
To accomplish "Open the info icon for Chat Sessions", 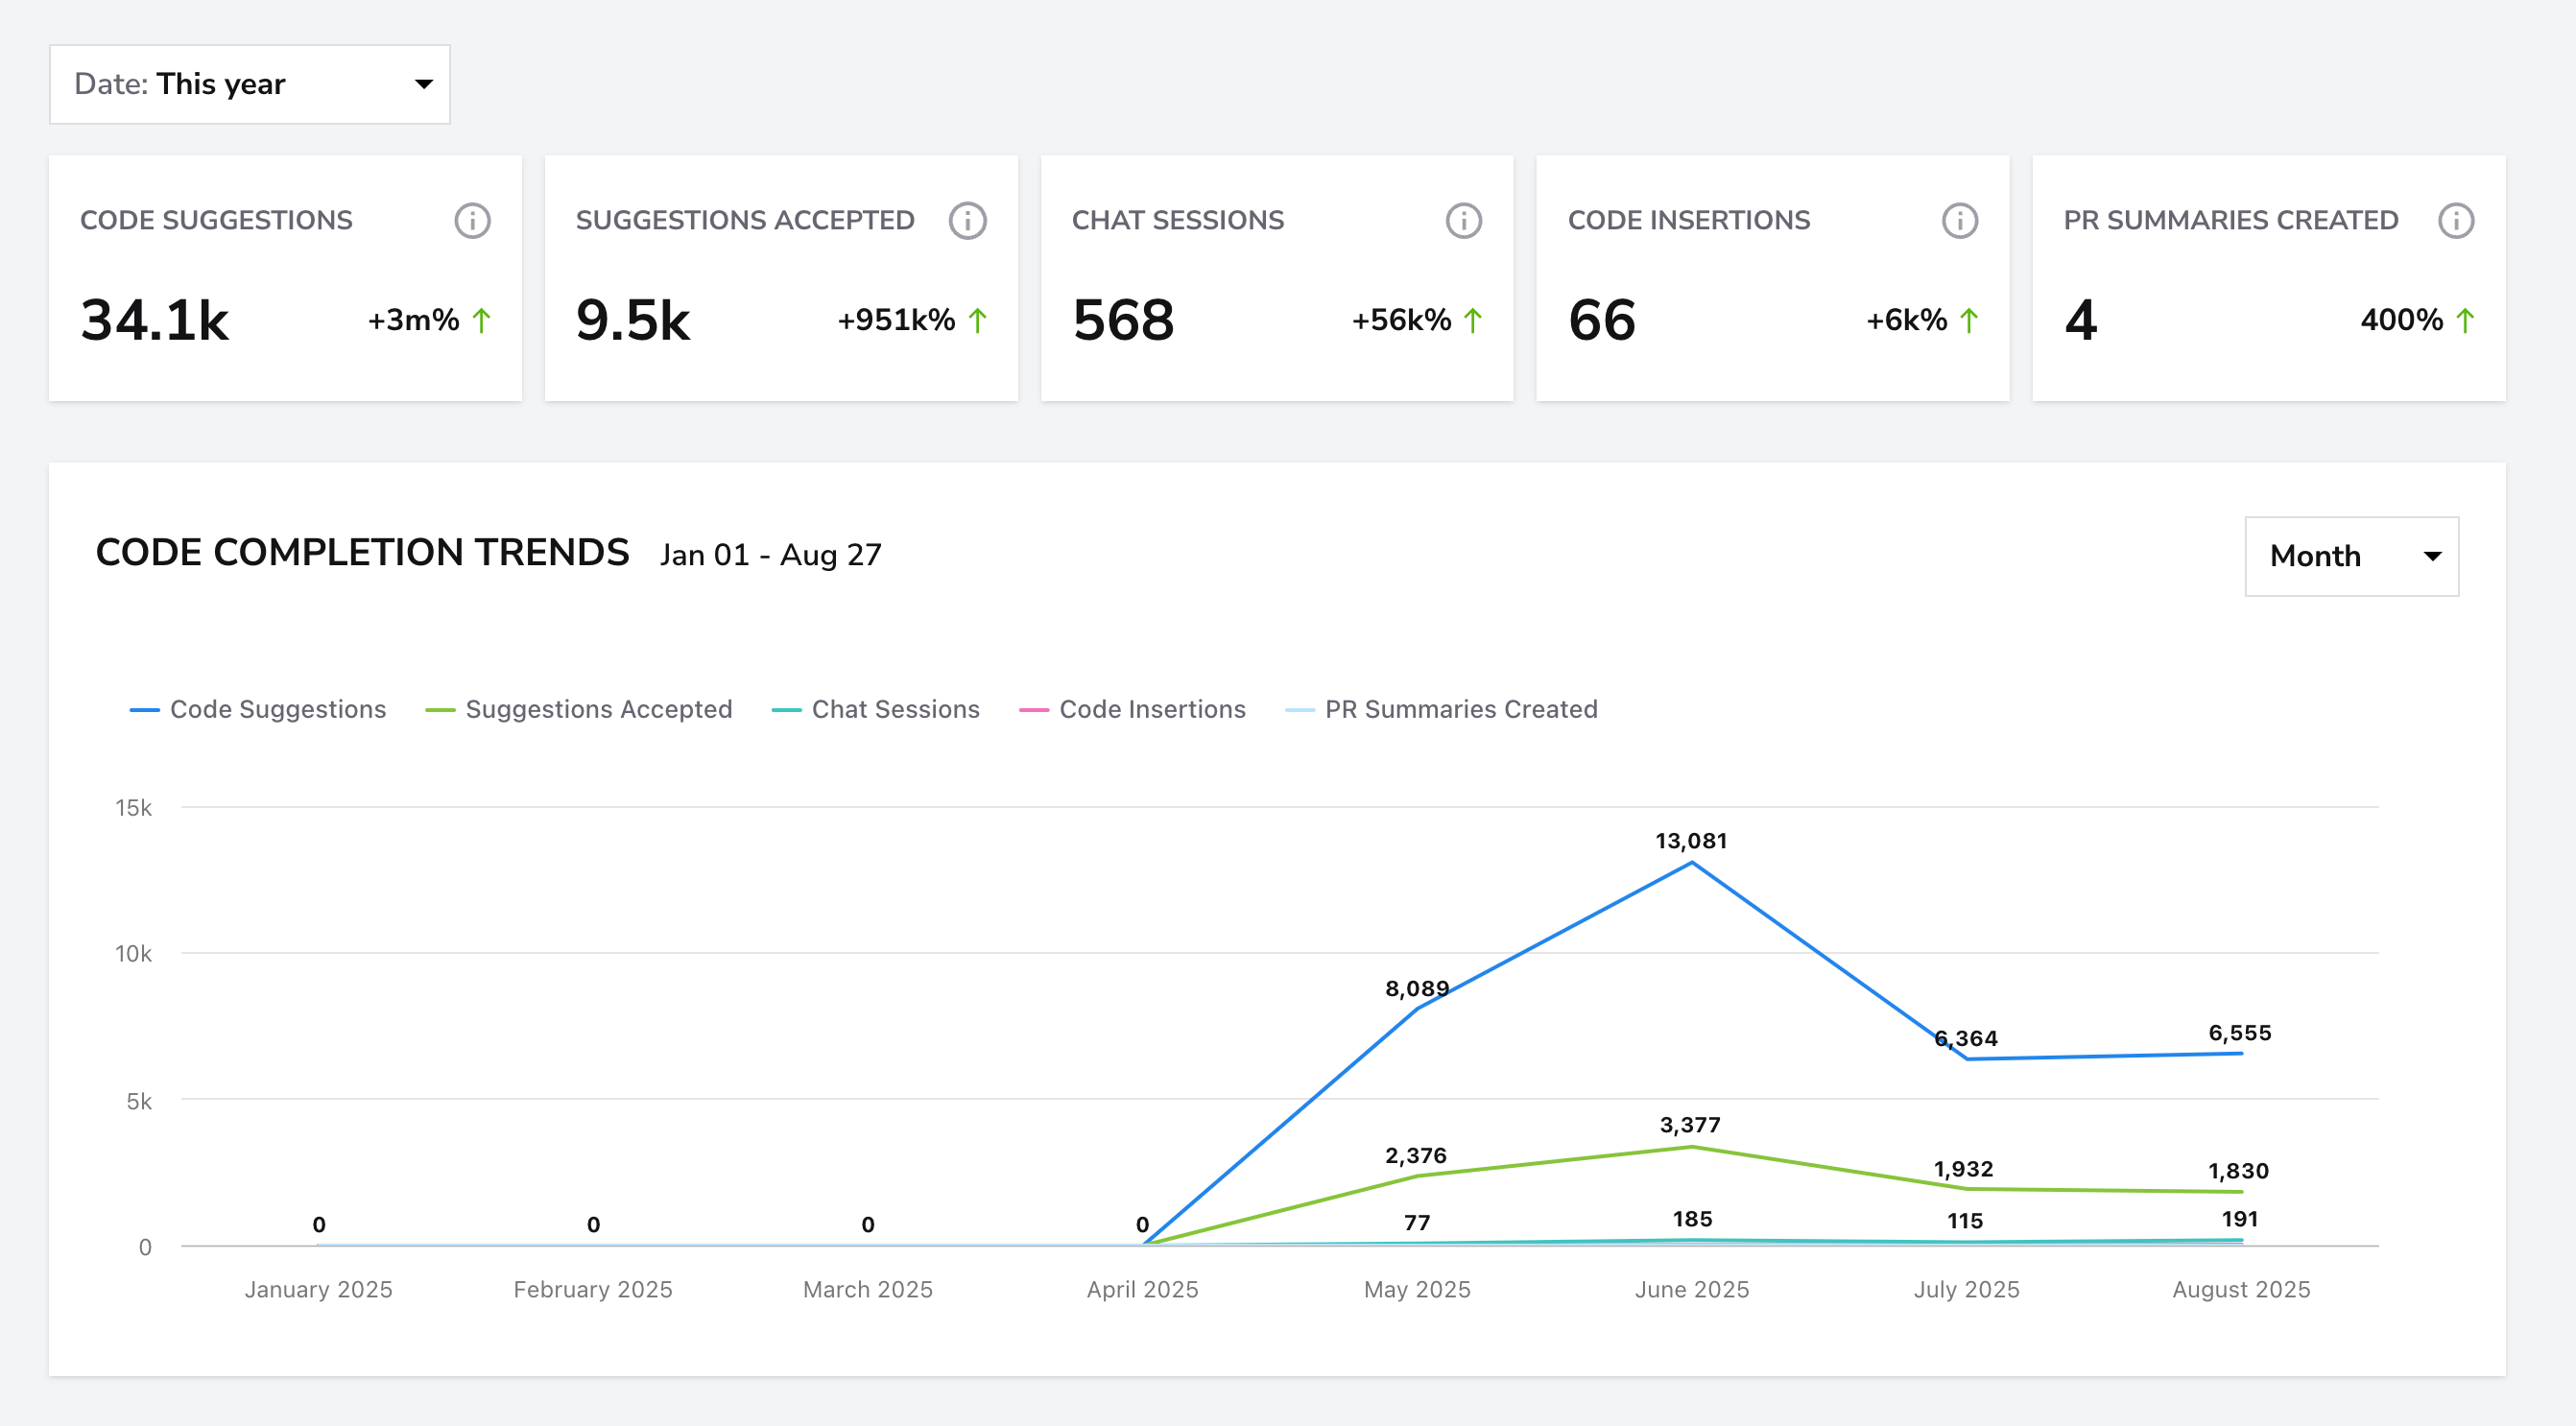I will click(x=1463, y=221).
